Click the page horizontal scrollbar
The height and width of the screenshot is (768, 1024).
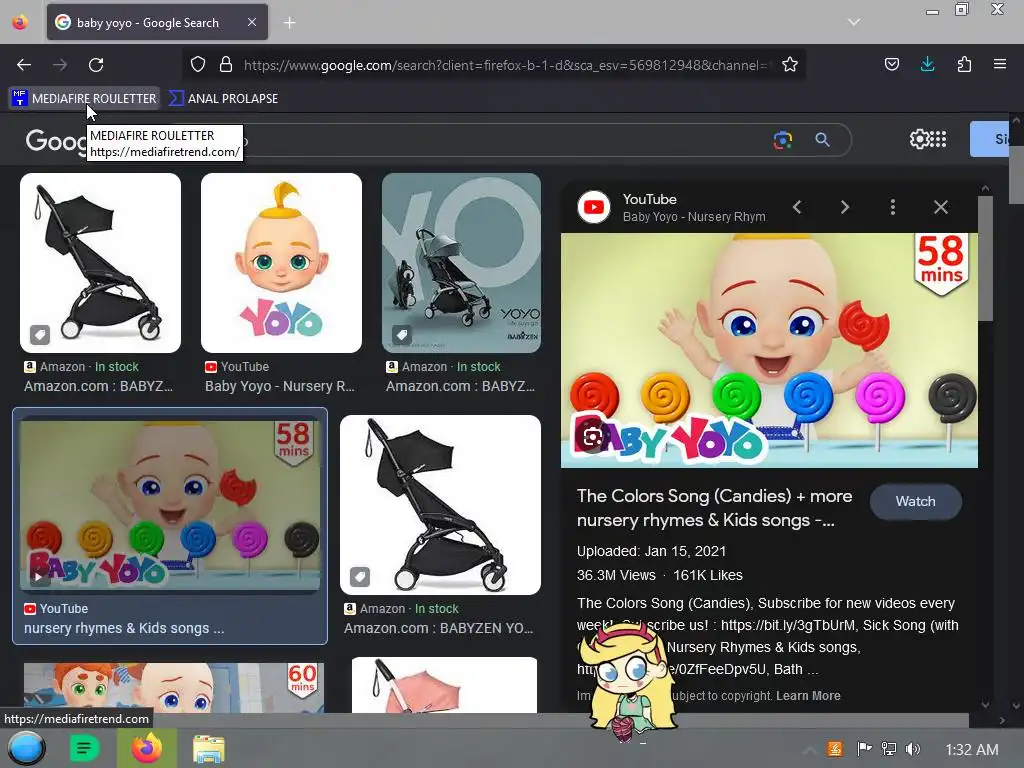(x=485, y=720)
